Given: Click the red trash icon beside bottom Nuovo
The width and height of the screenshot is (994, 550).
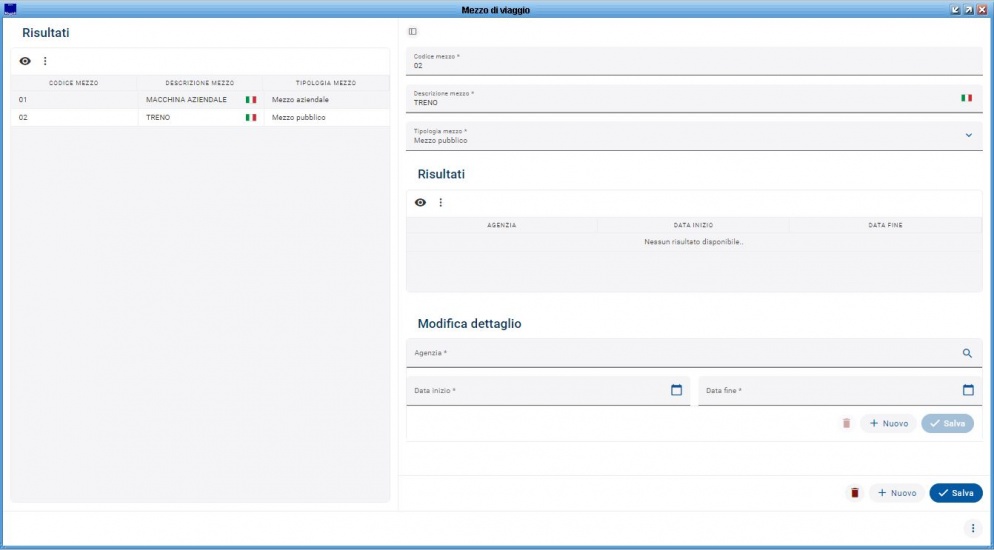Looking at the screenshot, I should [854, 493].
